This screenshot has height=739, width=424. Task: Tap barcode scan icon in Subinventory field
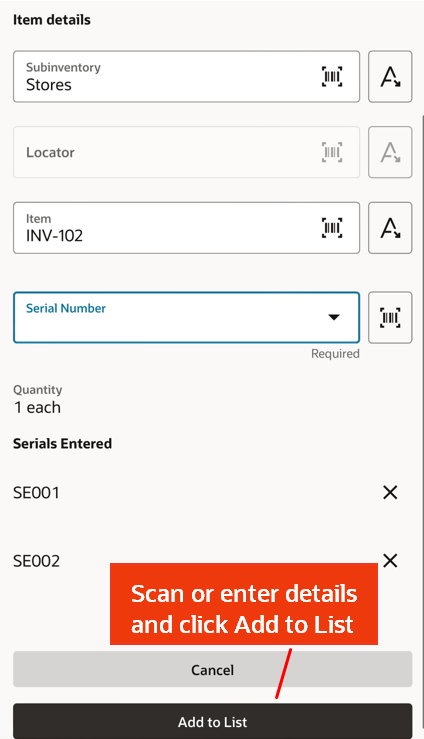pos(332,76)
